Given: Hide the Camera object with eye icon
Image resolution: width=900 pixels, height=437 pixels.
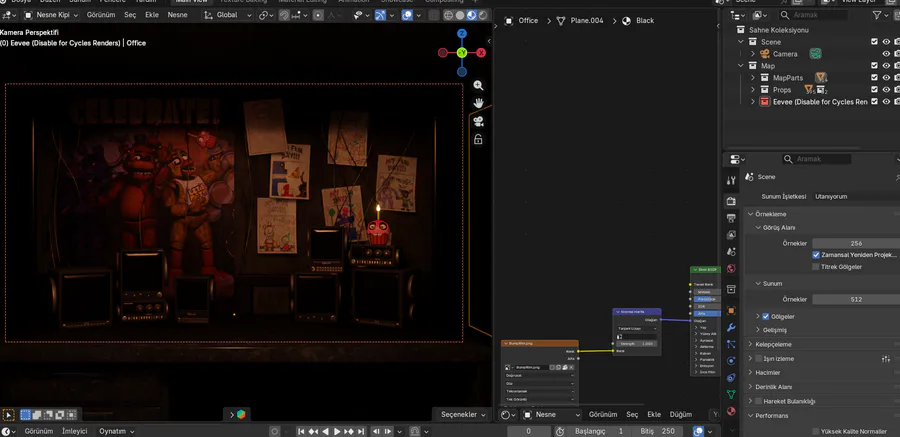Looking at the screenshot, I should 886,54.
